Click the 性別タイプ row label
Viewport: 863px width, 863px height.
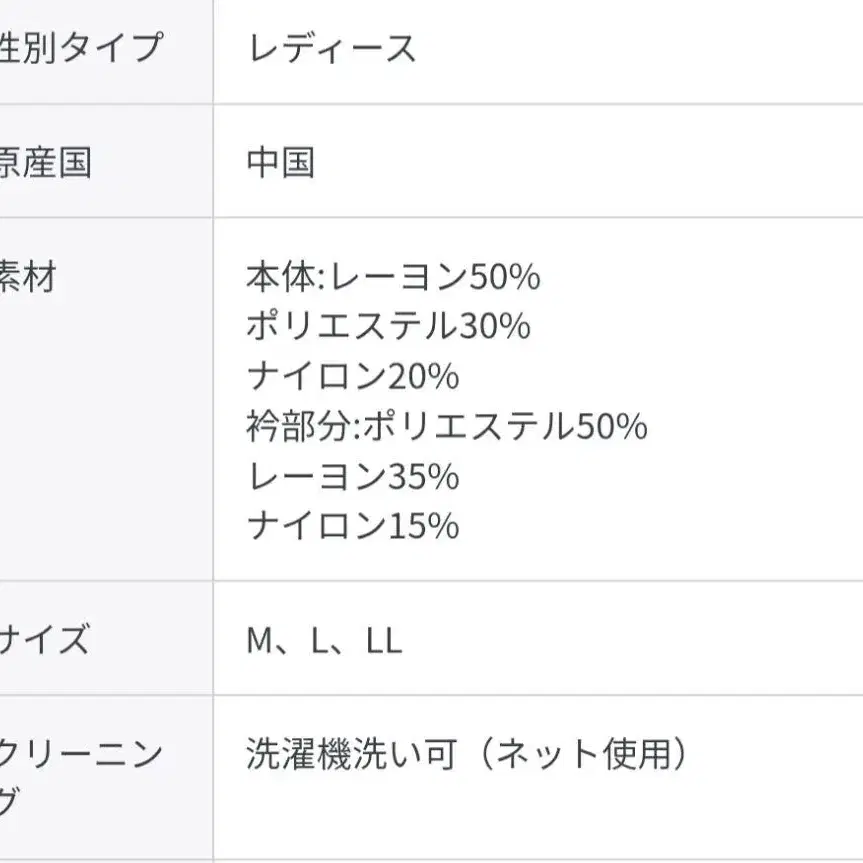80,48
